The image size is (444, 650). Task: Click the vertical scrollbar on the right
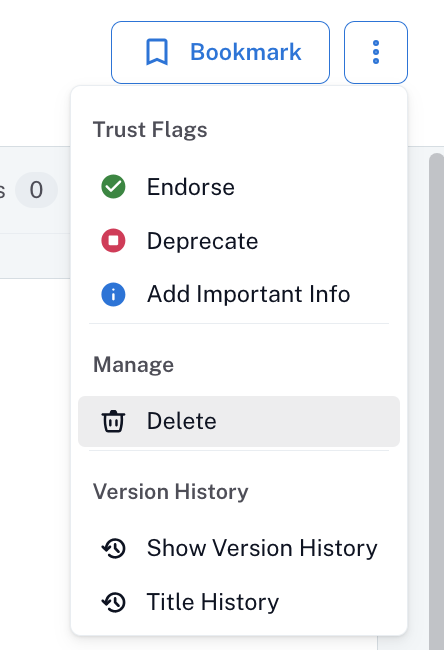click(437, 401)
